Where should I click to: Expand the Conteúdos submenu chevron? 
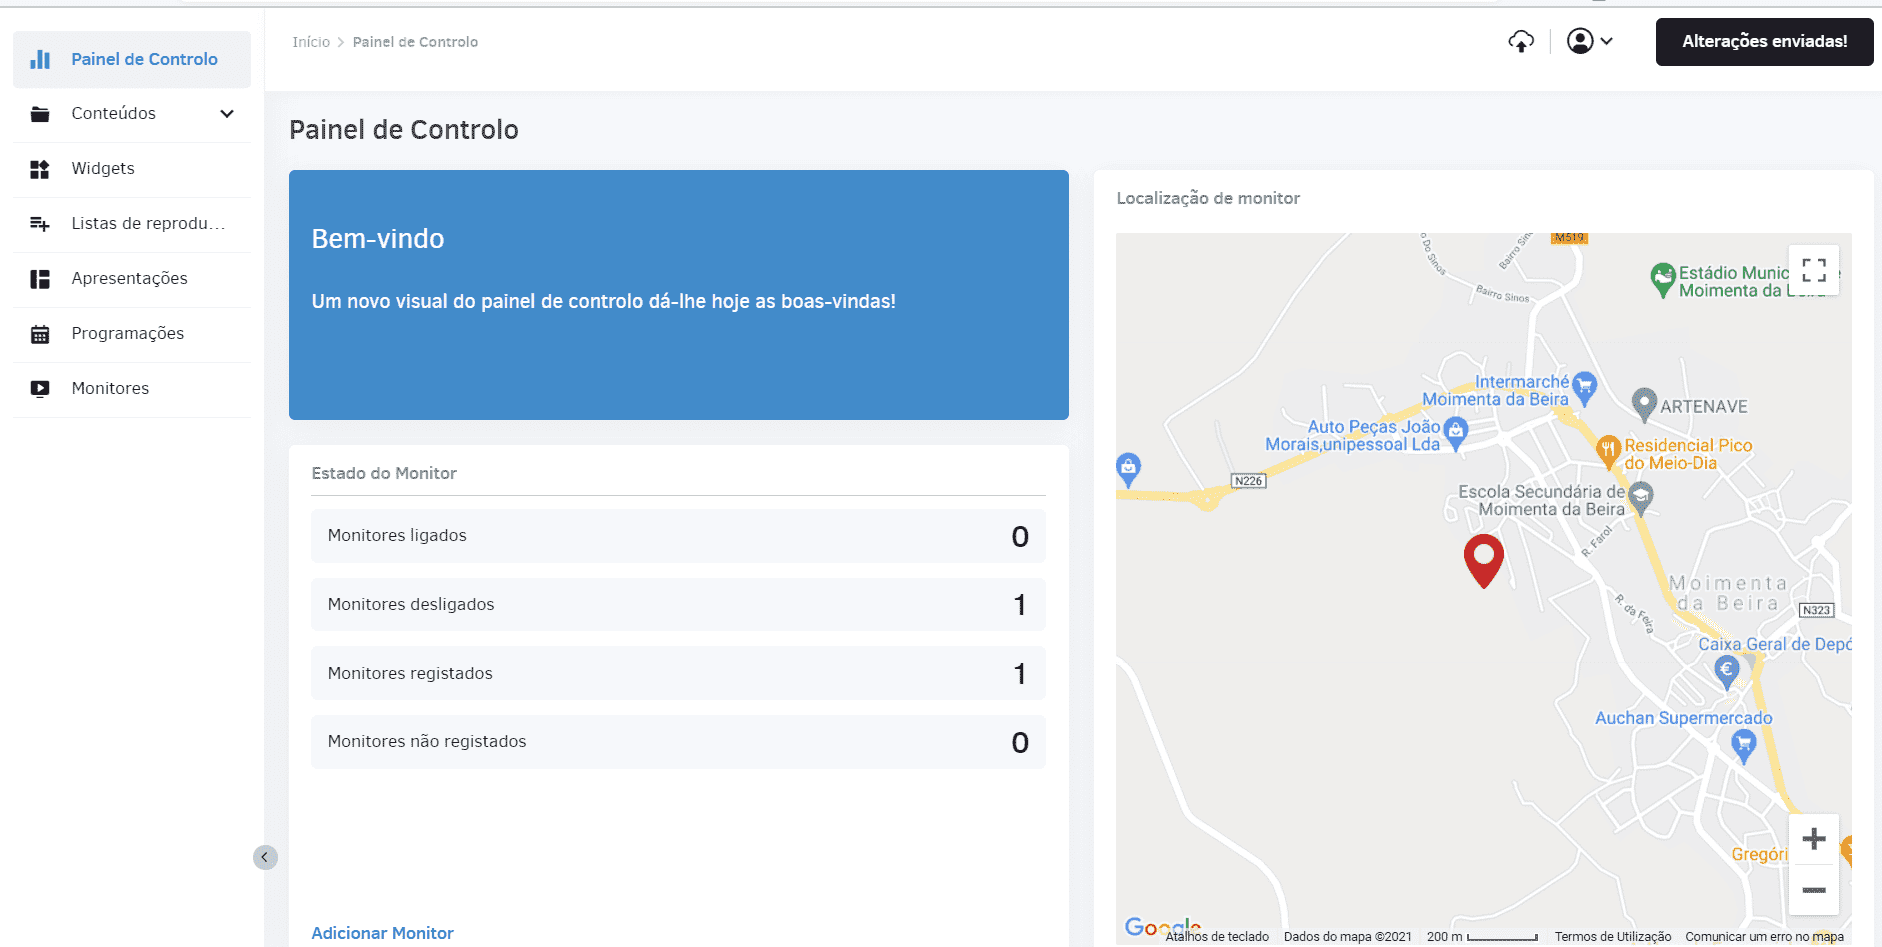[x=227, y=114]
